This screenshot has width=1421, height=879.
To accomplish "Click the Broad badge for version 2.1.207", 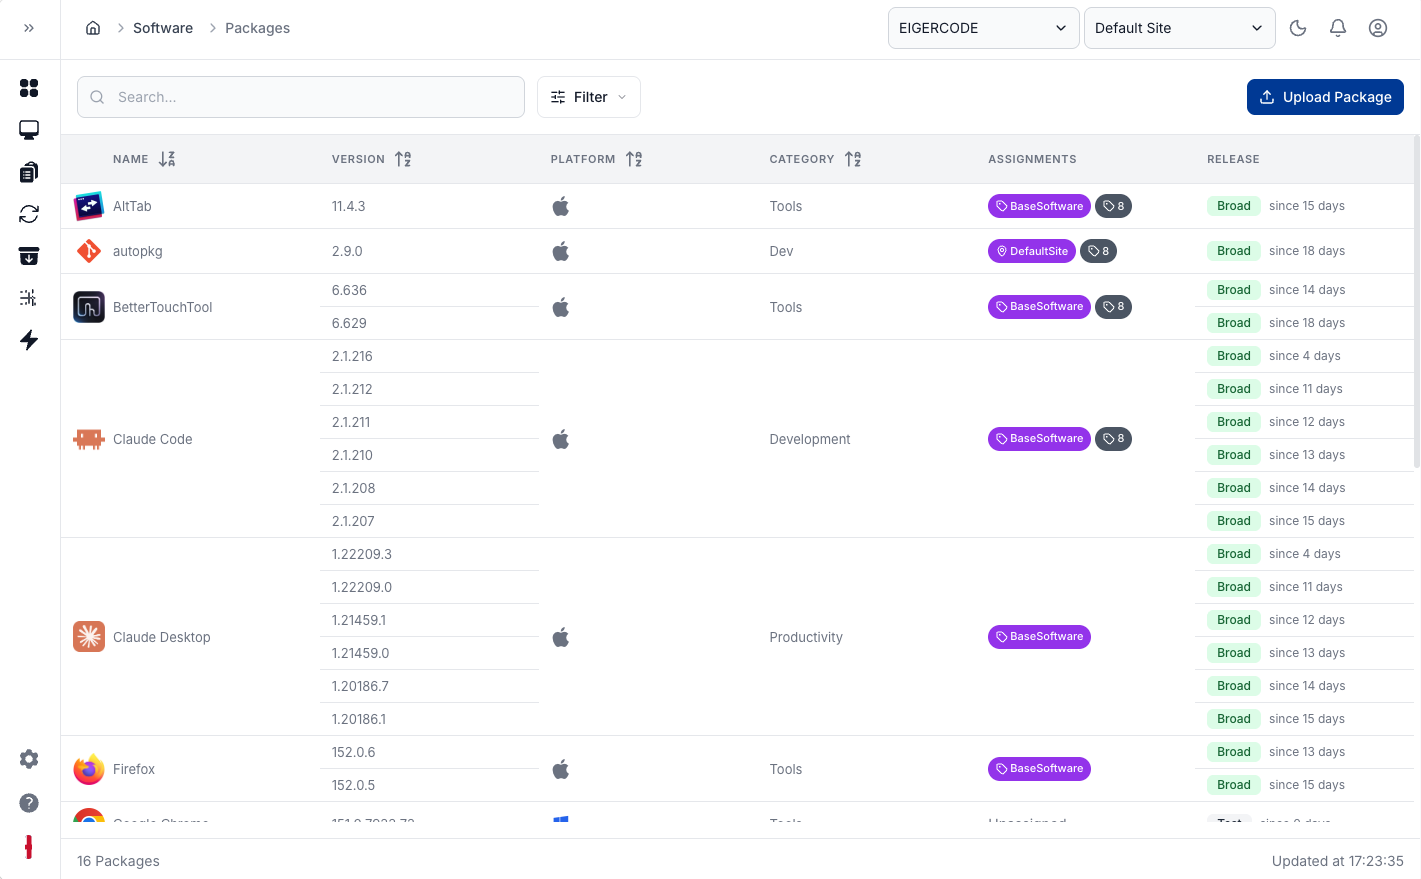I will point(1234,521).
